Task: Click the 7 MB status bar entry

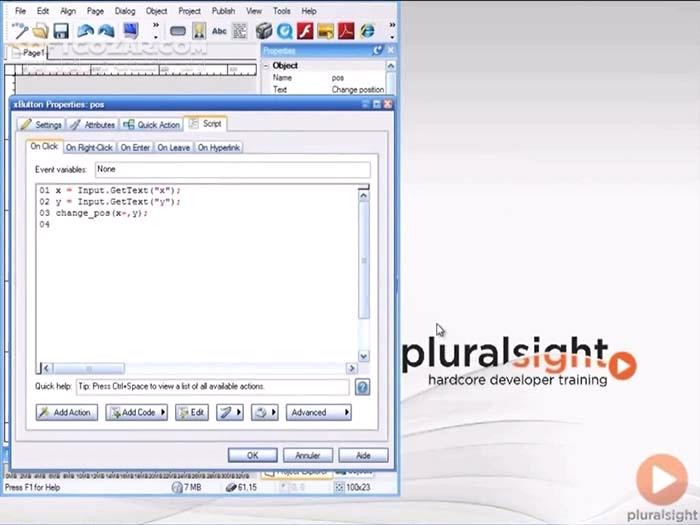Action: 187,487
